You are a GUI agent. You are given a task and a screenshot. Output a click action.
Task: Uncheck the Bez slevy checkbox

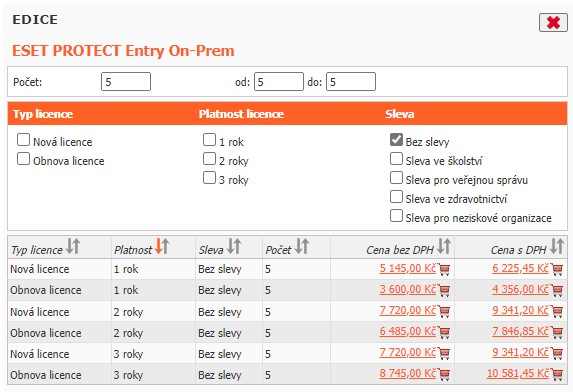[396, 140]
